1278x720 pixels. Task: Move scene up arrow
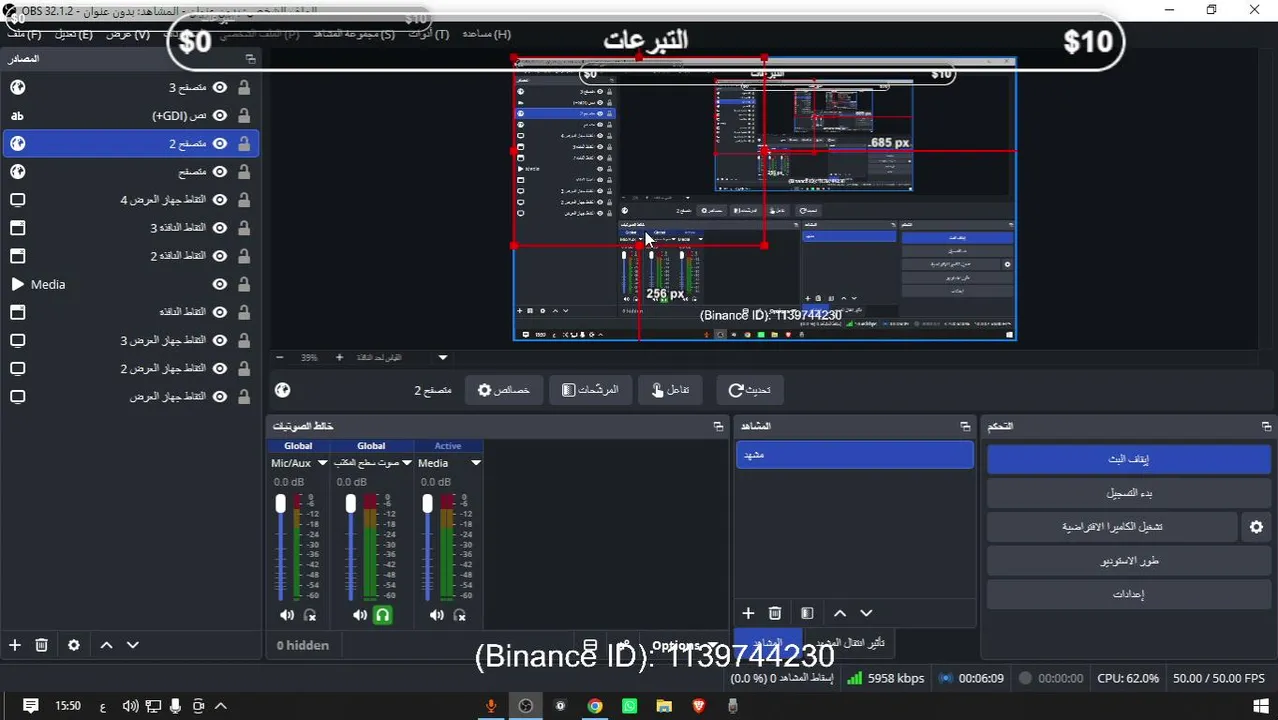pos(840,613)
